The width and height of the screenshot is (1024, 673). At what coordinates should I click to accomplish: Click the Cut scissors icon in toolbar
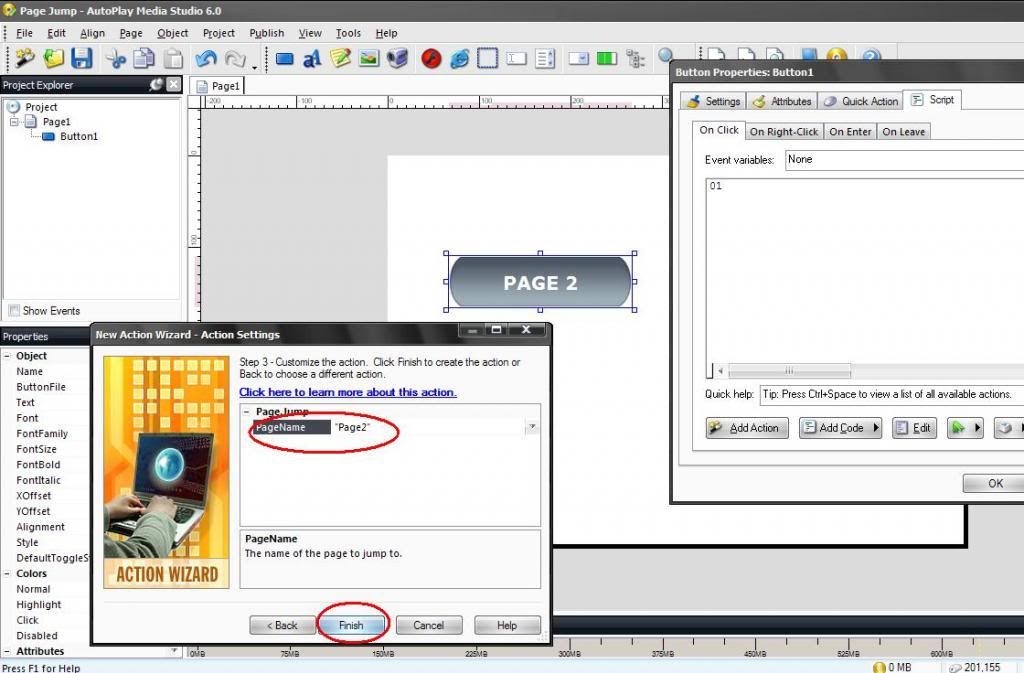click(117, 58)
